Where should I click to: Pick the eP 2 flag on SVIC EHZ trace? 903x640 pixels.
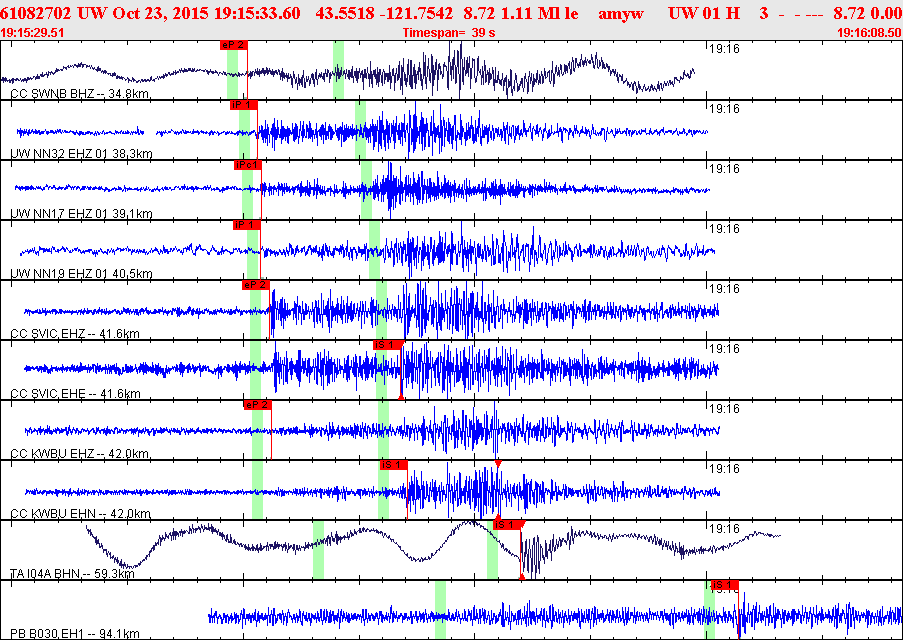(256, 285)
